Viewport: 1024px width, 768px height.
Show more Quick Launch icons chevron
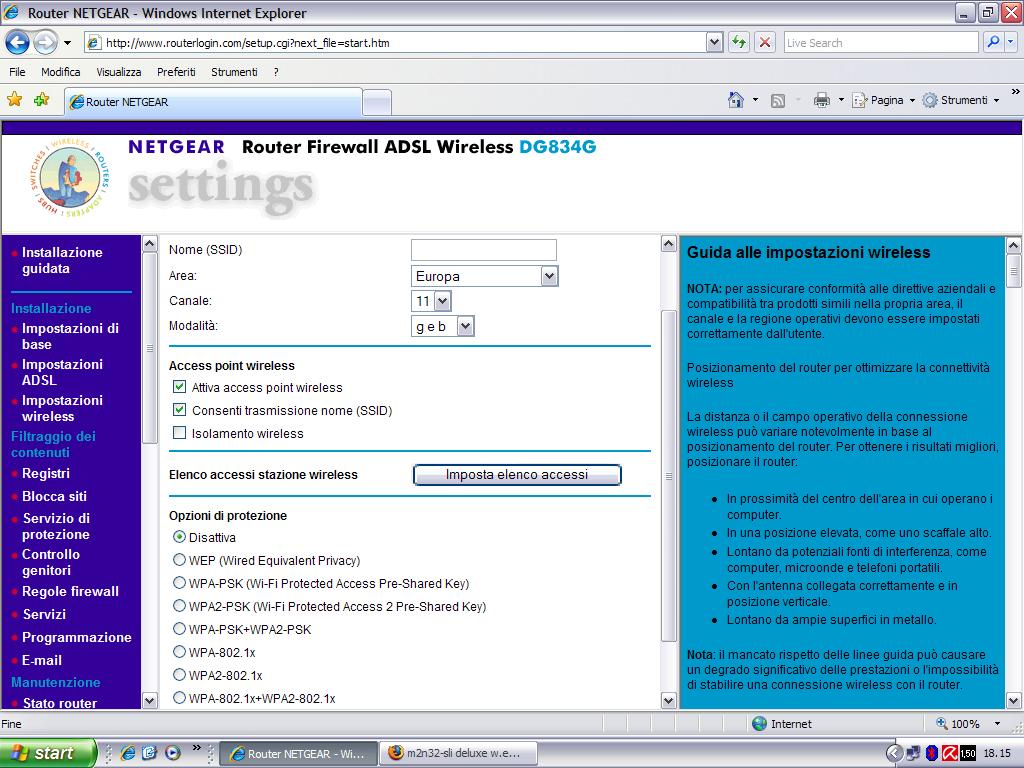pyautogui.click(x=196, y=748)
